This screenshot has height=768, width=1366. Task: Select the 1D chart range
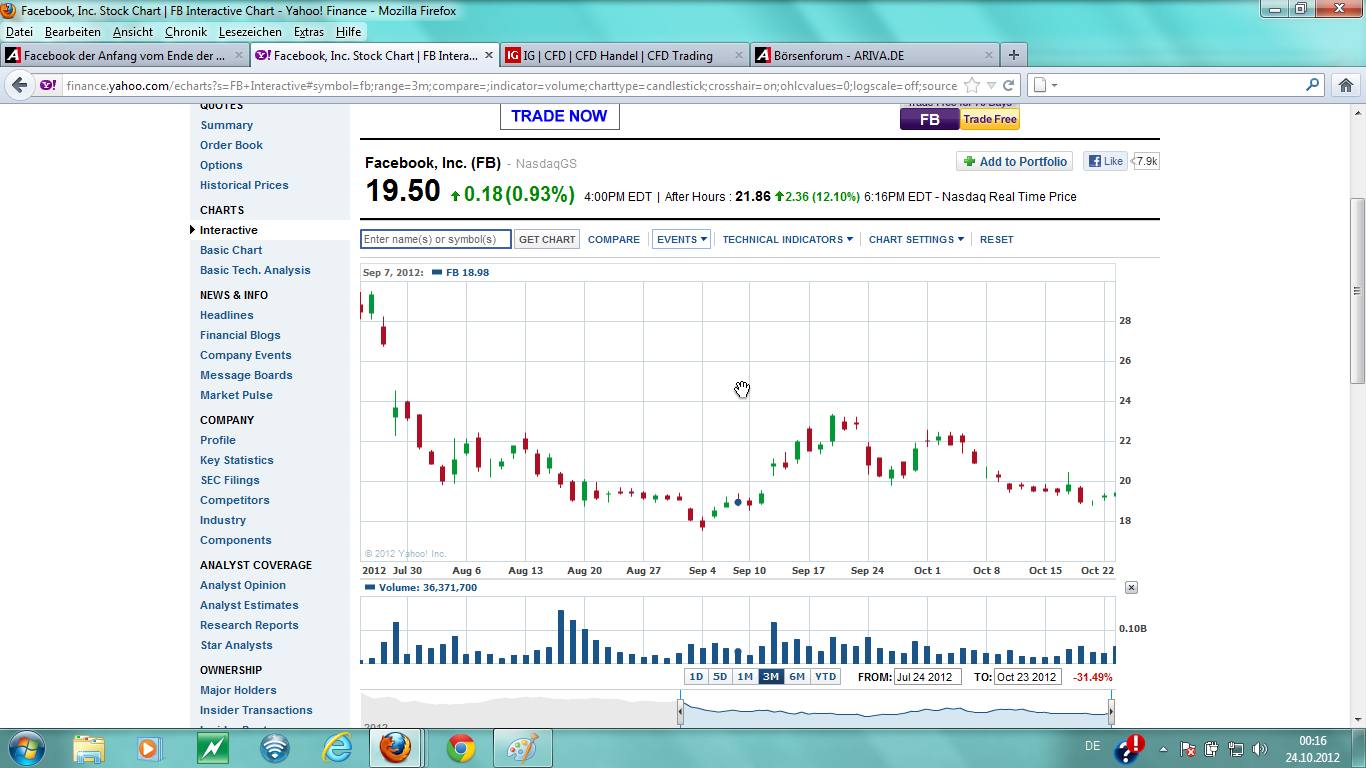click(x=696, y=677)
